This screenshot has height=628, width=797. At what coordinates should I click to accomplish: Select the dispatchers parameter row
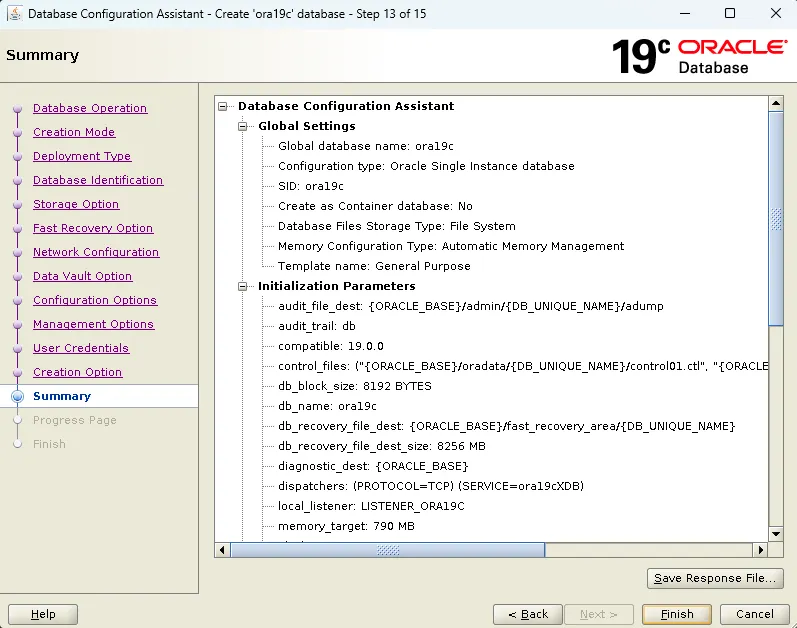coord(431,486)
